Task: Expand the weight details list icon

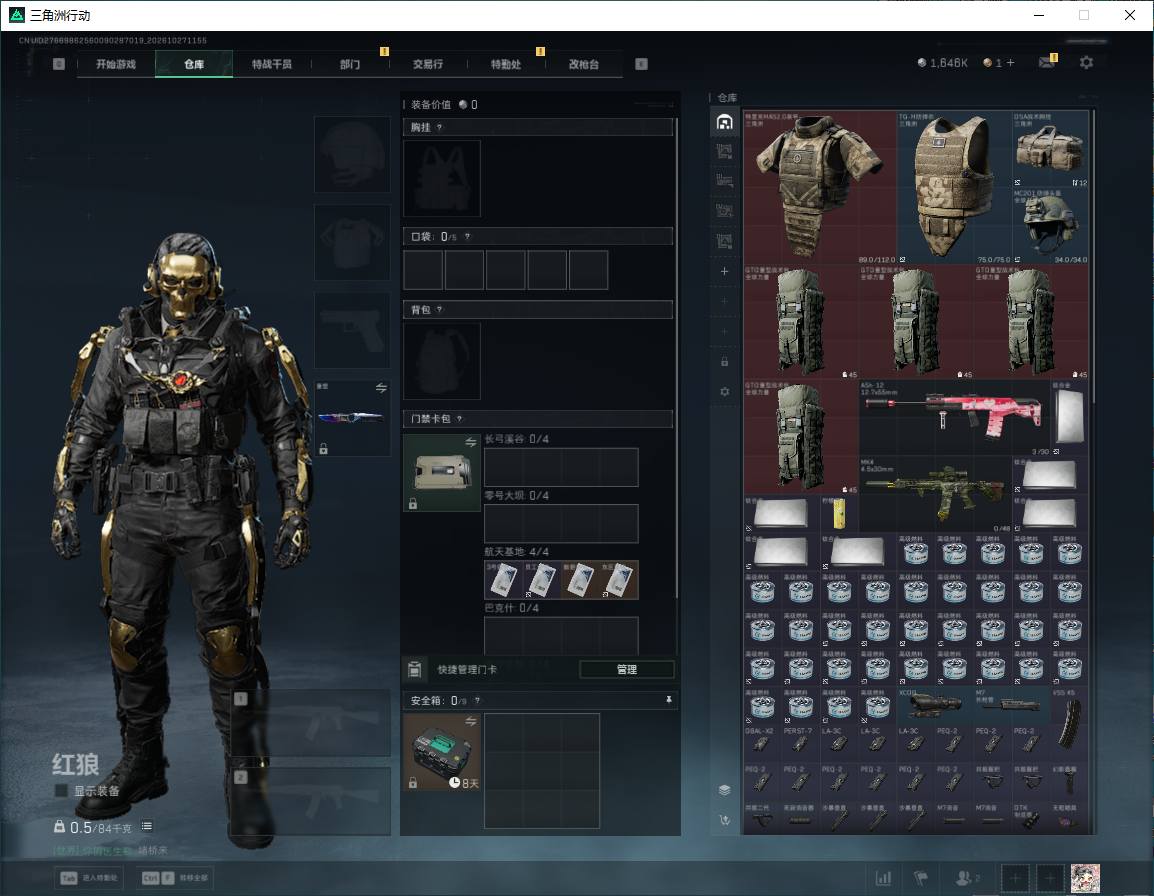Action: [x=147, y=827]
